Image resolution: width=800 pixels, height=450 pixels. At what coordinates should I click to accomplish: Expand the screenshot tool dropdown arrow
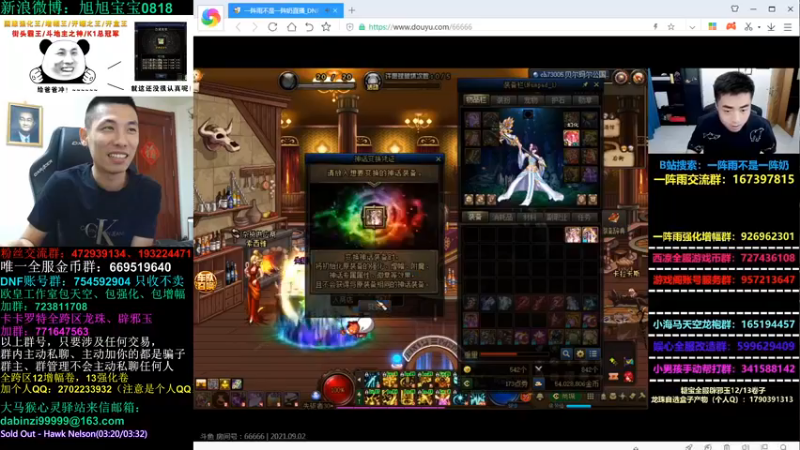[x=759, y=27]
